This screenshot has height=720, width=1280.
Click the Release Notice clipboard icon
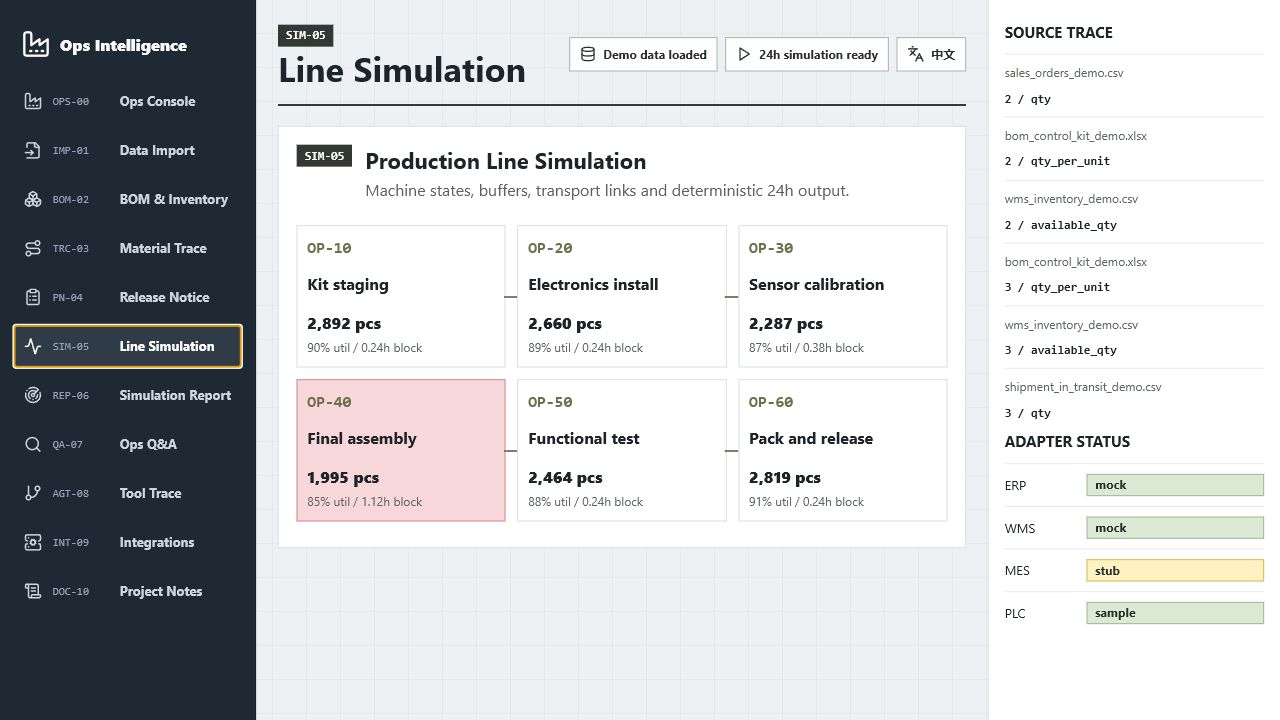[33, 297]
